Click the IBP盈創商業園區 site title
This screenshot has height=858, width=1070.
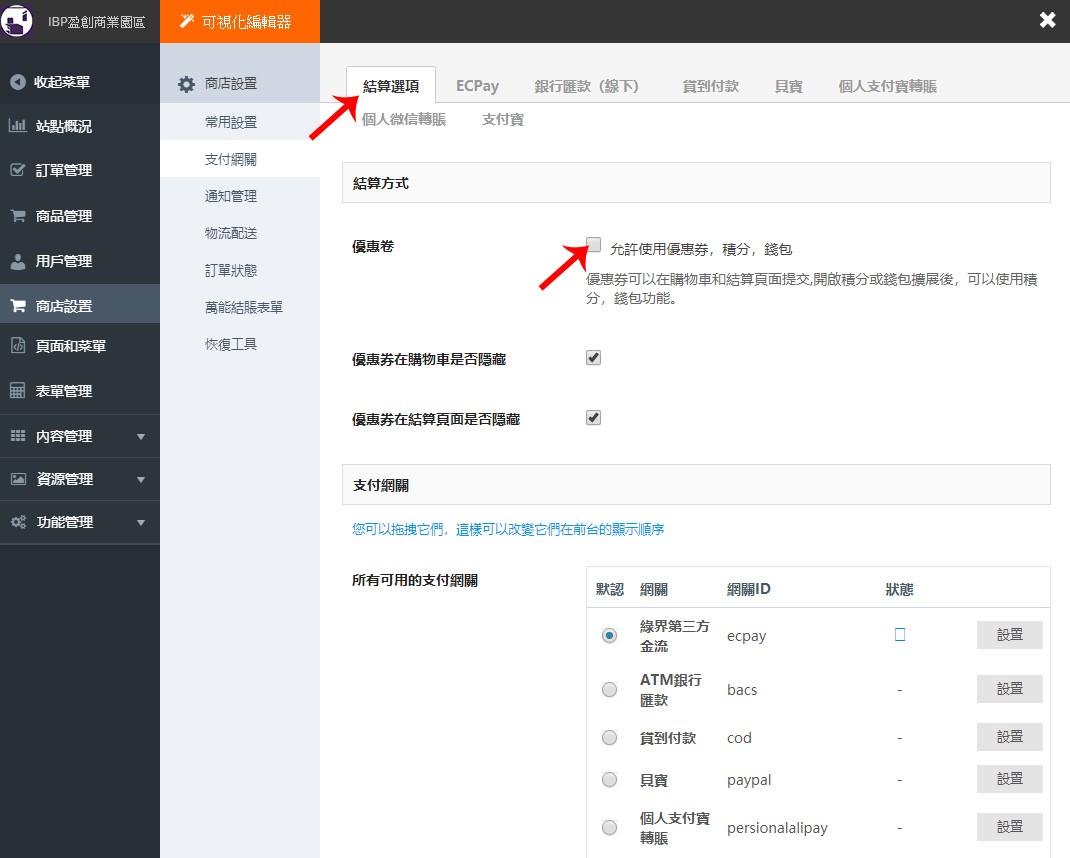(96, 22)
